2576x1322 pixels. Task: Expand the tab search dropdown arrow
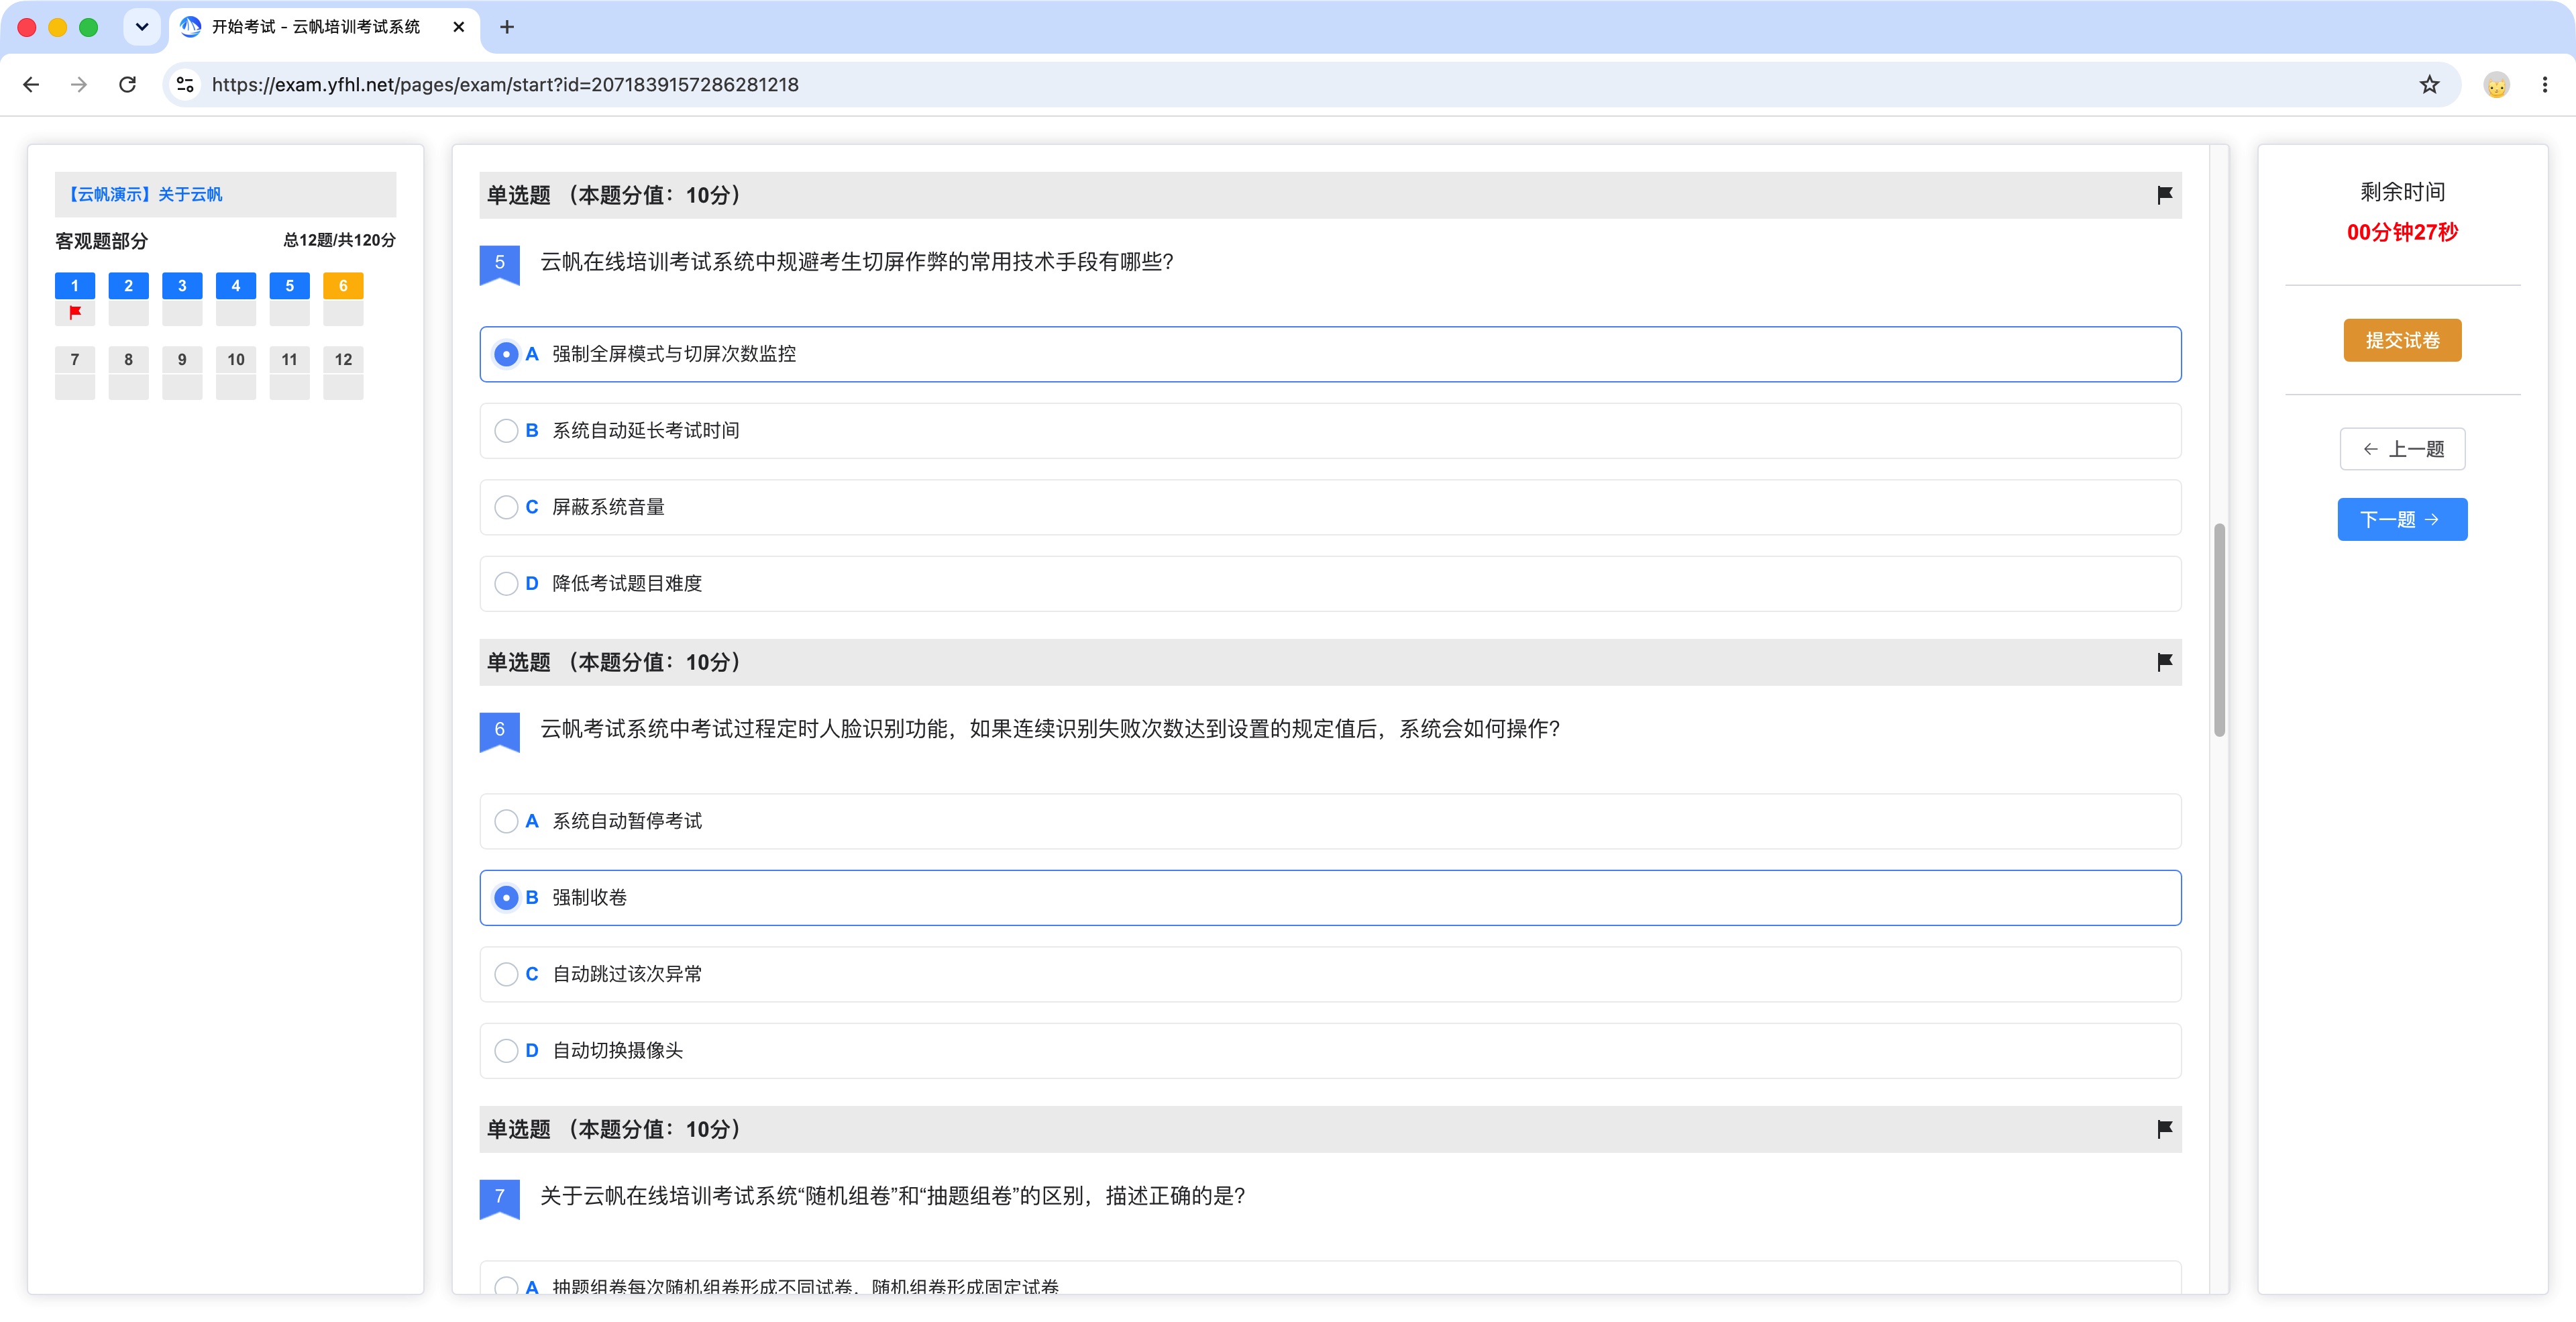142,27
